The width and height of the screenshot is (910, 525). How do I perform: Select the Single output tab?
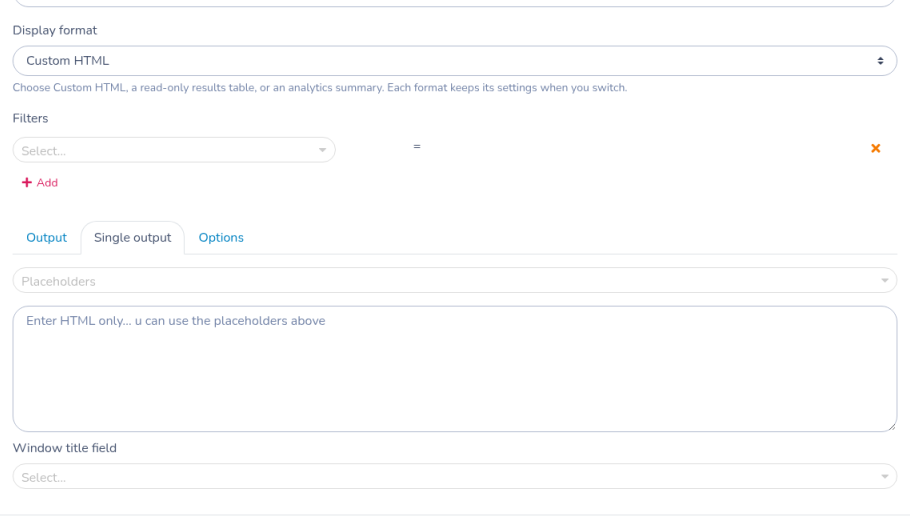click(x=132, y=238)
